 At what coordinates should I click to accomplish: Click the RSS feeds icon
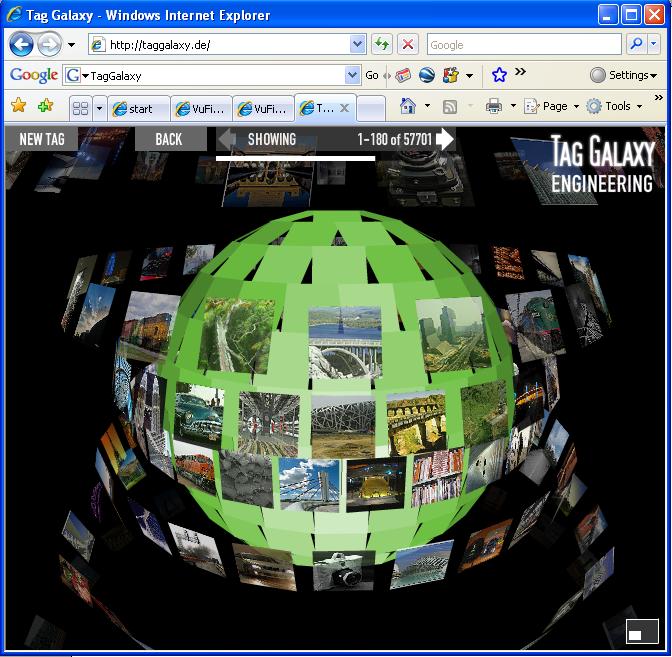450,106
